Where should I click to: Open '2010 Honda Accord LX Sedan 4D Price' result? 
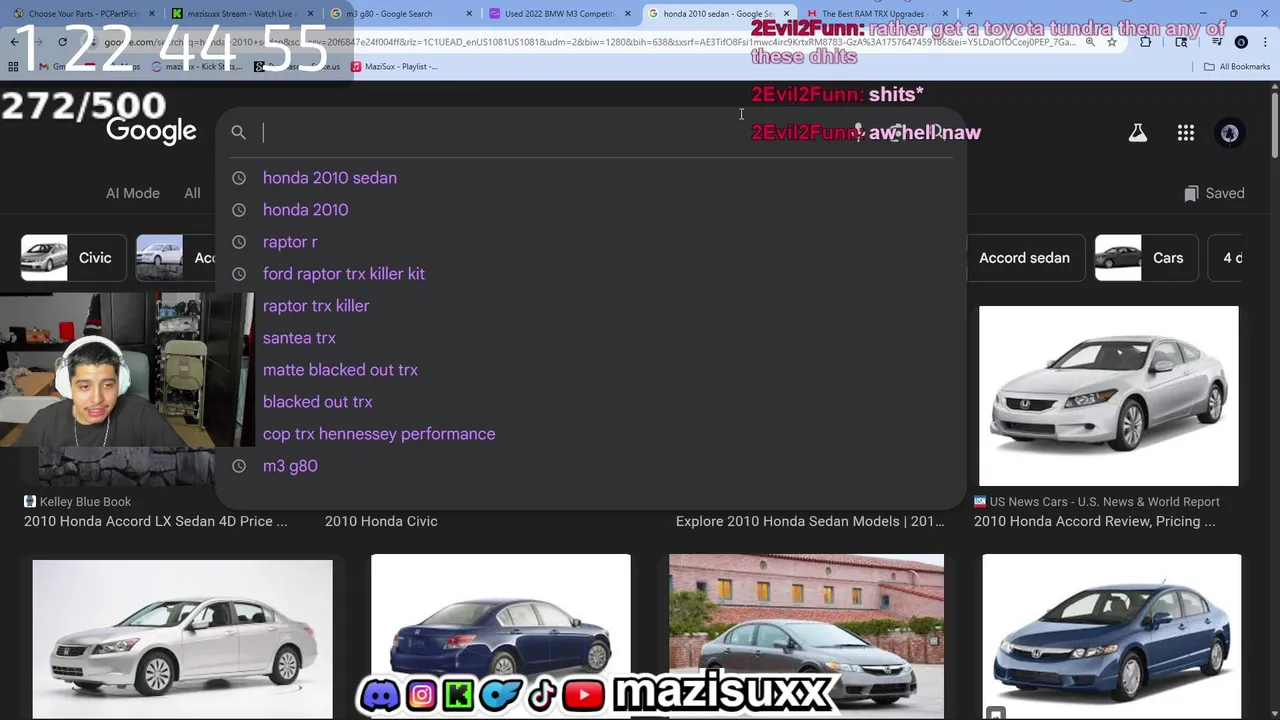tap(155, 521)
